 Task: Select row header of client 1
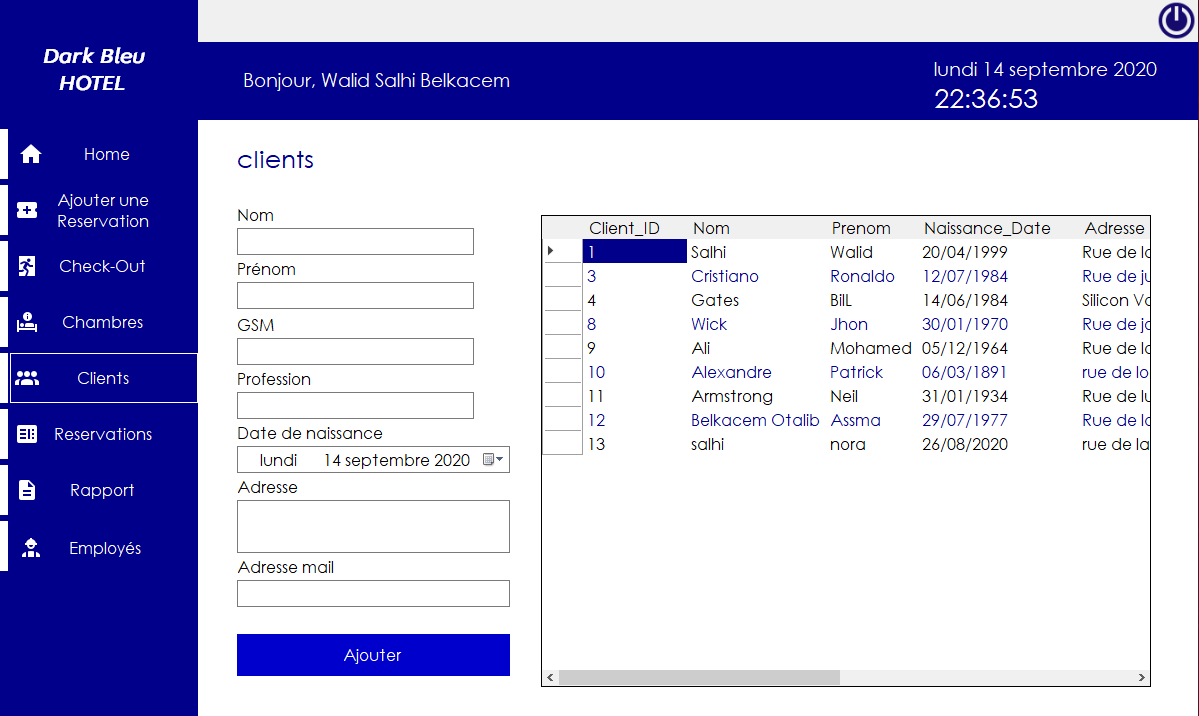[x=563, y=251]
